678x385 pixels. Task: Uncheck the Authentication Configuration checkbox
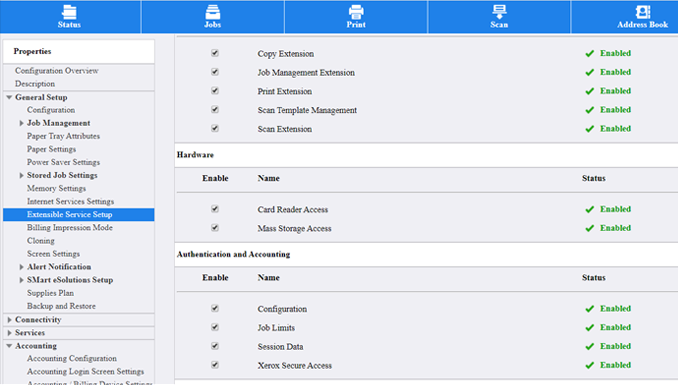[215, 308]
